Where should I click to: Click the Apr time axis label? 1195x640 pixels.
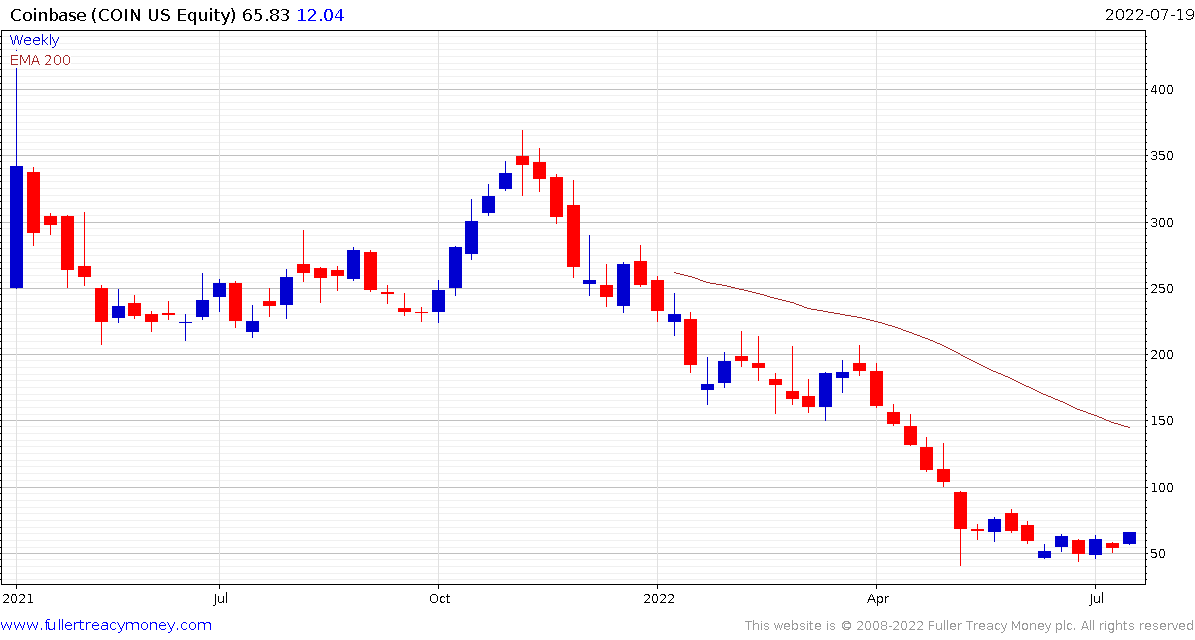pos(876,598)
